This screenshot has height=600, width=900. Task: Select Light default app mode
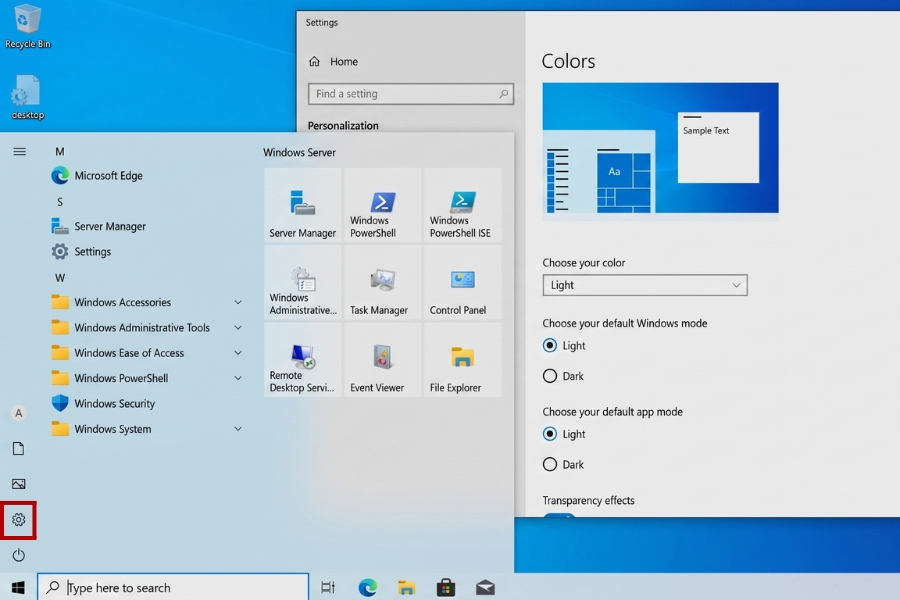pyautogui.click(x=550, y=434)
